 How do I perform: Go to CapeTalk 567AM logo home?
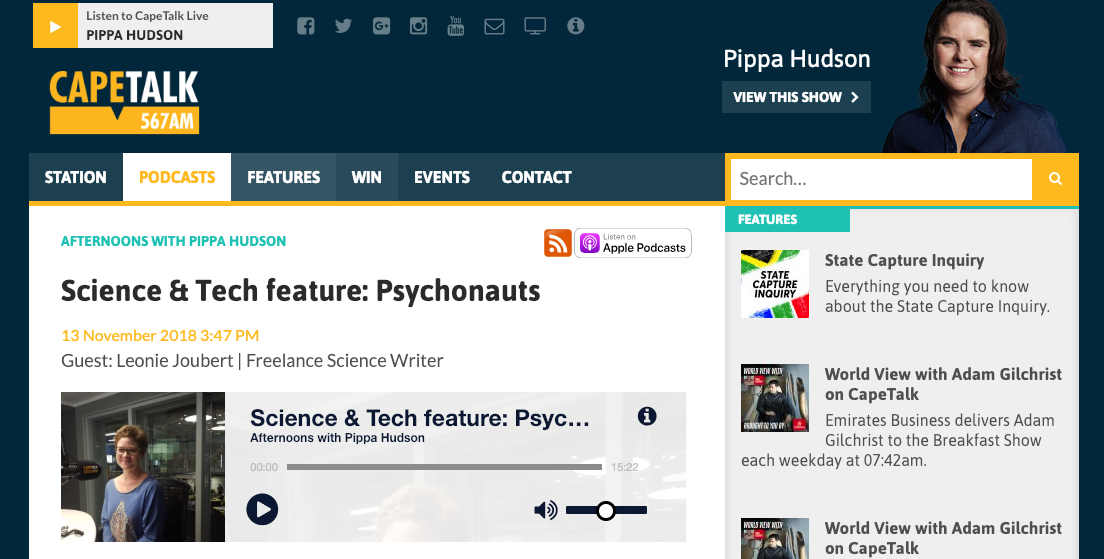pyautogui.click(x=124, y=102)
